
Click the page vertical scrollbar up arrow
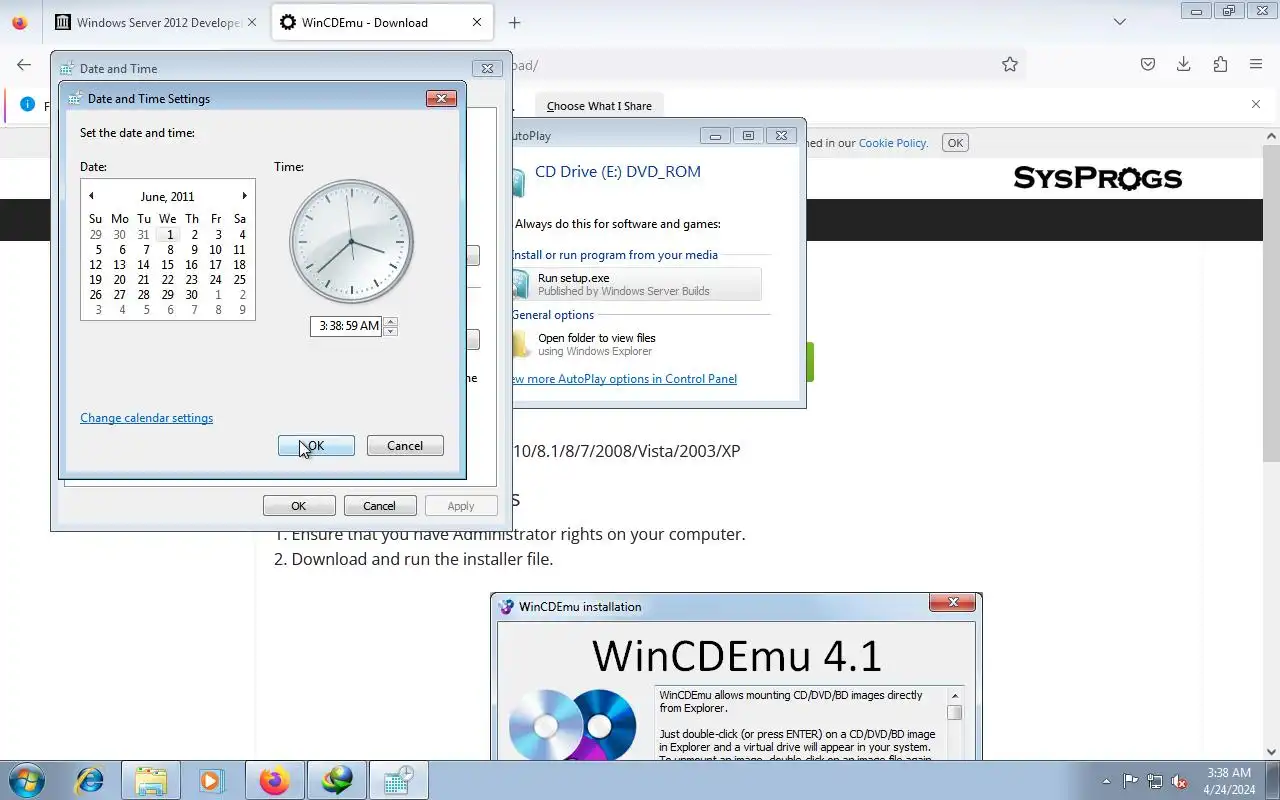pos(1272,136)
